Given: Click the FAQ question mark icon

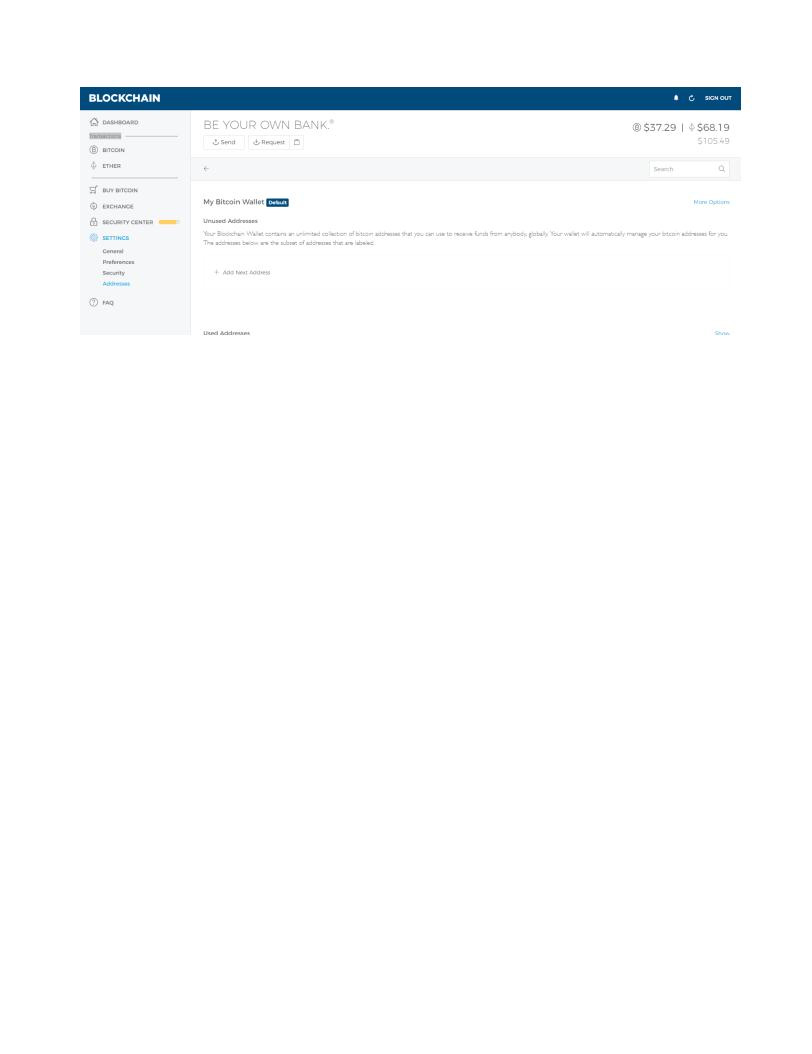Looking at the screenshot, I should pos(93,302).
